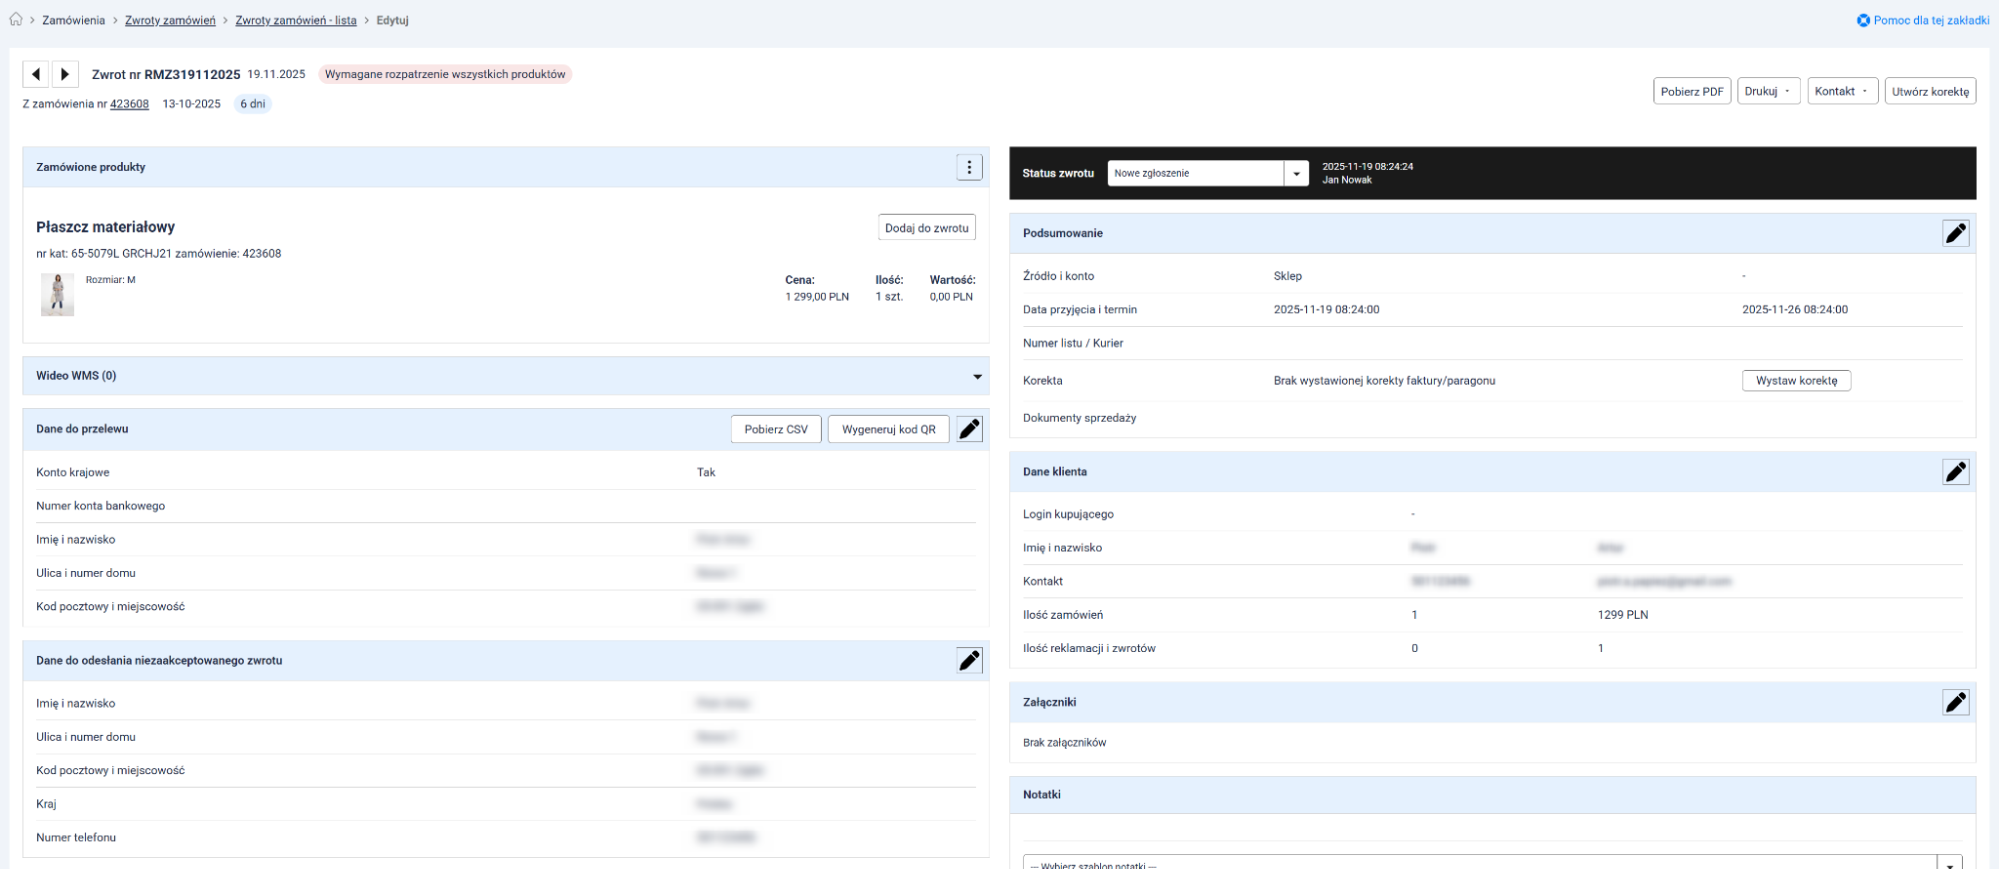Open three-dot menu in Zamówione produkty
The width and height of the screenshot is (1999, 869).
coord(969,167)
